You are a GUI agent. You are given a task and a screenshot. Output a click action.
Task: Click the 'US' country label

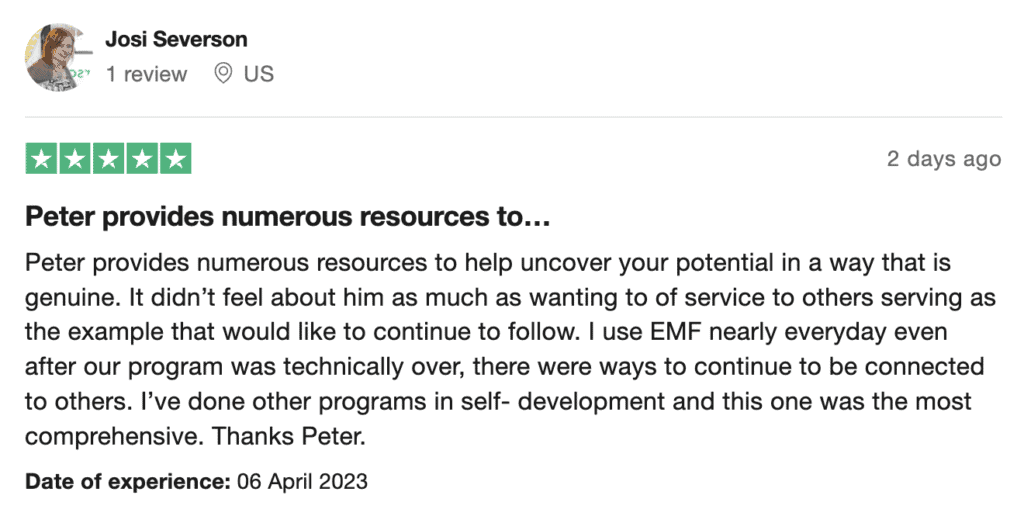click(x=258, y=74)
